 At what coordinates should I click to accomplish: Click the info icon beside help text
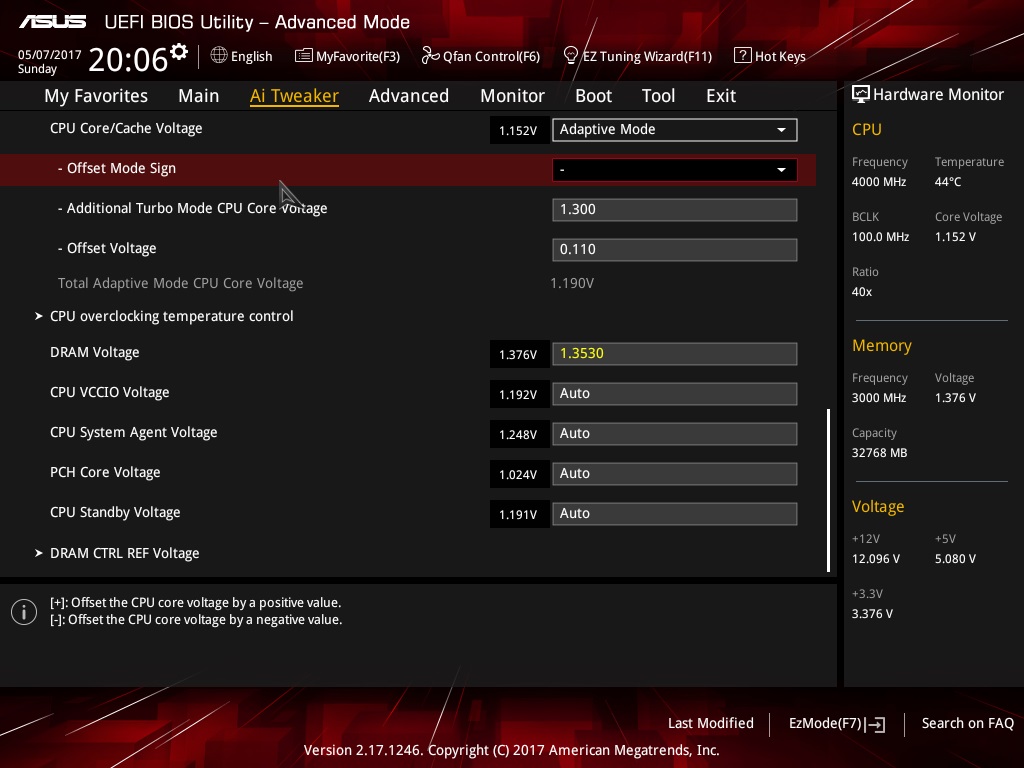pos(24,612)
